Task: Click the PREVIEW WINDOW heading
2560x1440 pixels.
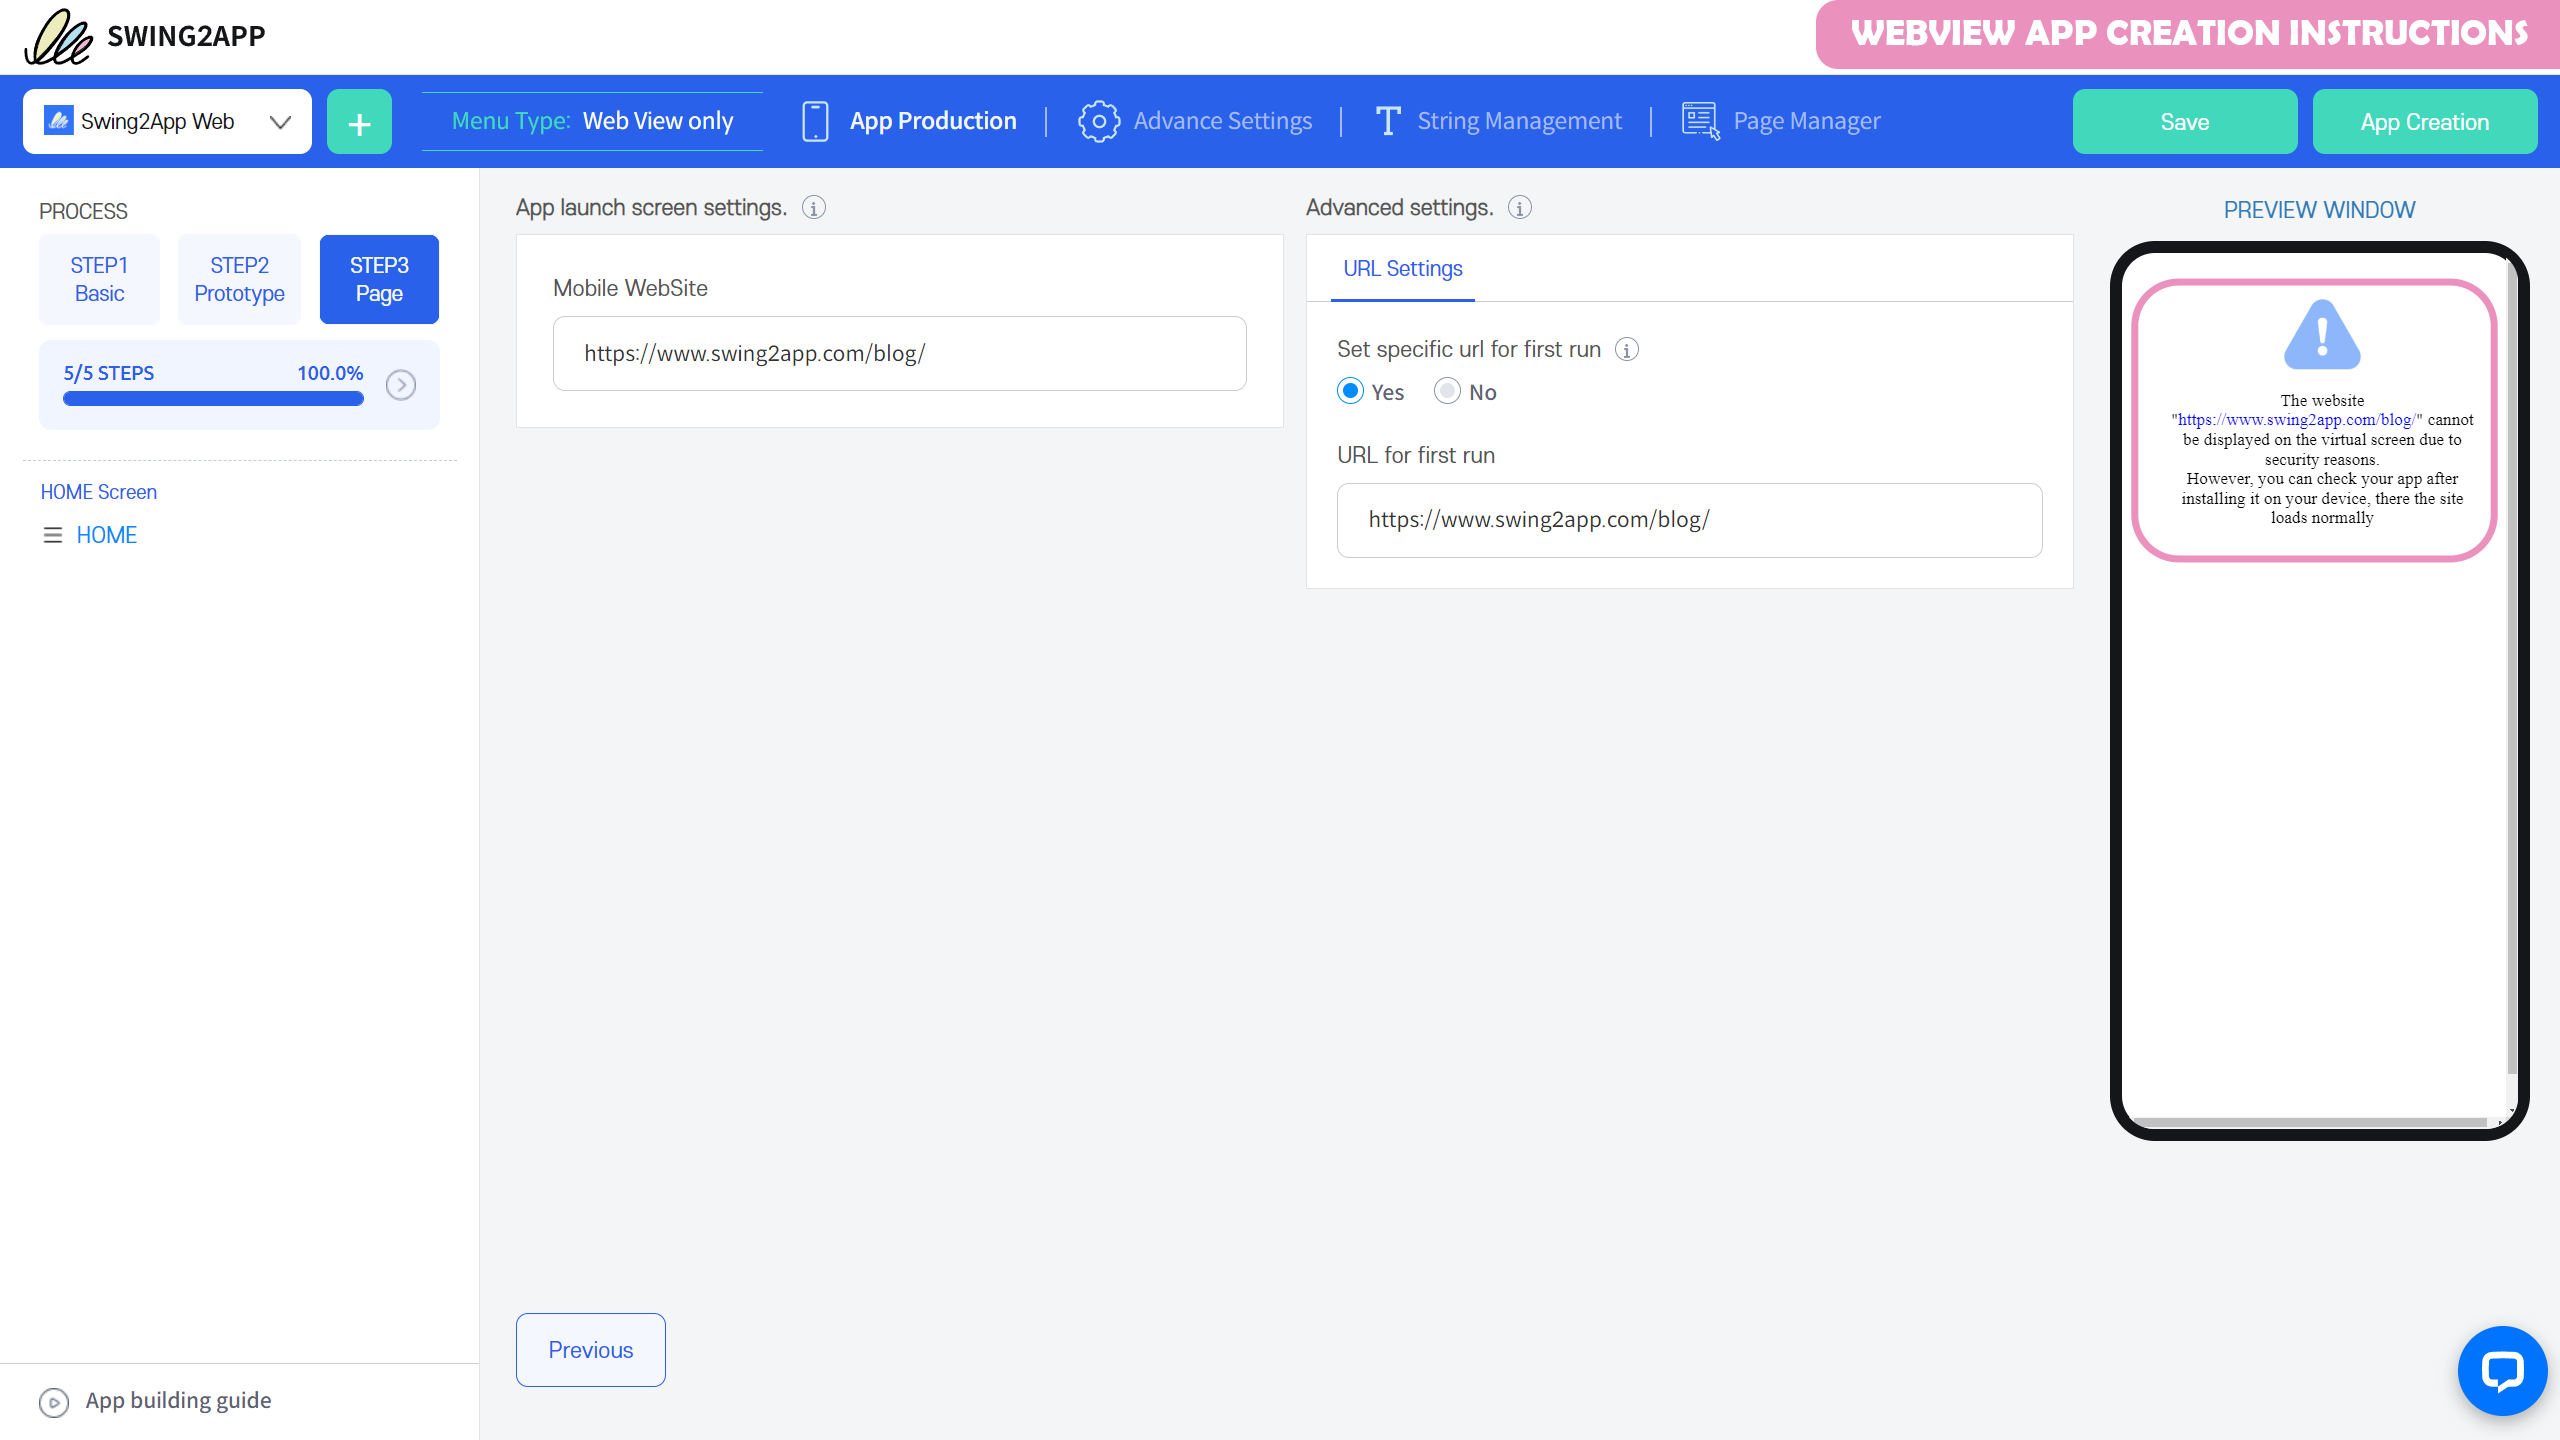Action: click(2319, 210)
